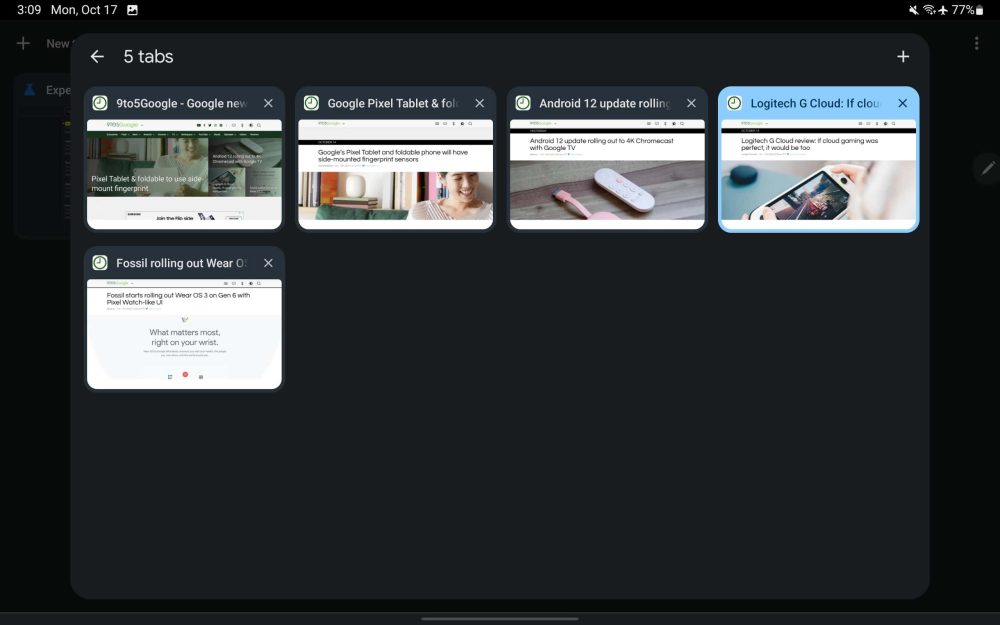Open the three-dot overflow menu
The image size is (1000, 625).
coord(976,44)
